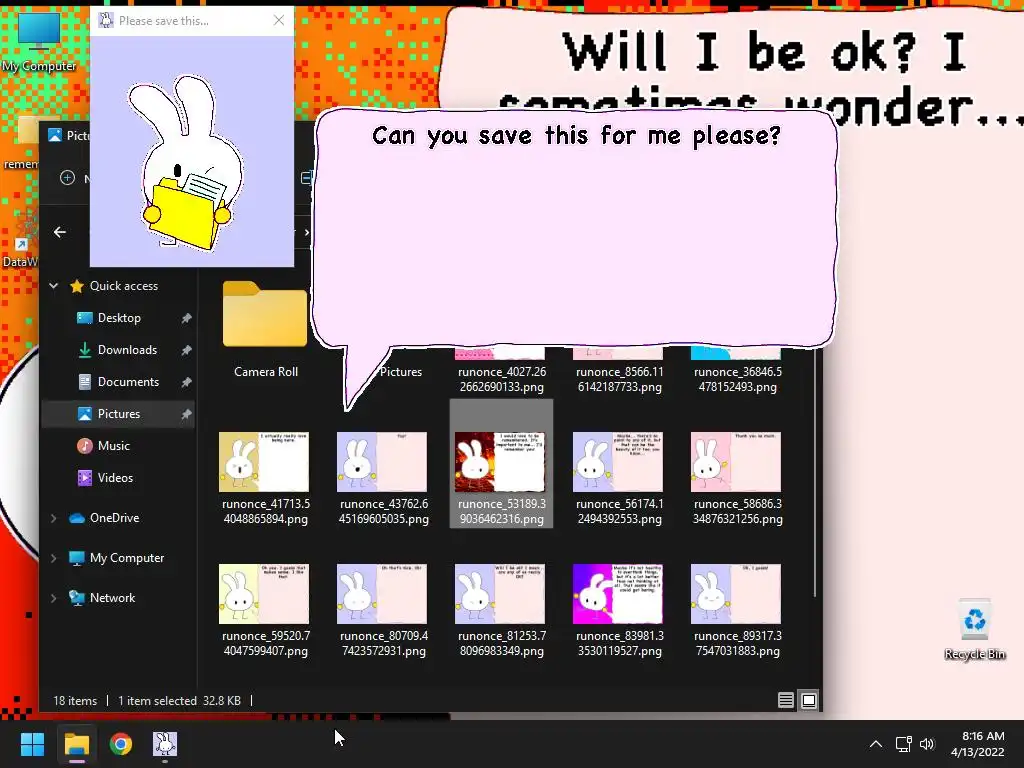Switch to large thumbnails view layout
Image resolution: width=1024 pixels, height=768 pixels.
pos(808,700)
